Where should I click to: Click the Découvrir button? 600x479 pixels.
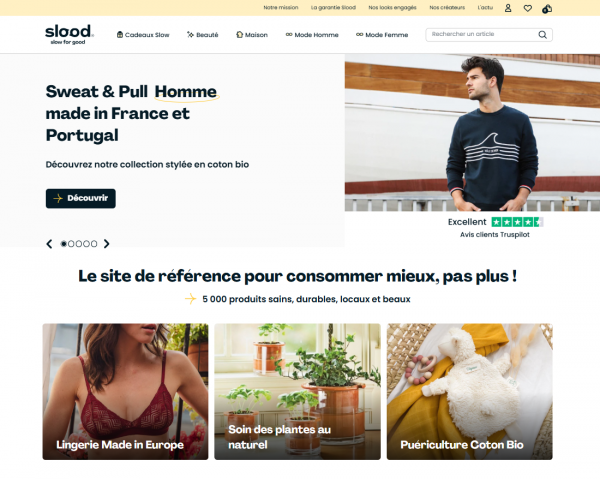point(81,199)
